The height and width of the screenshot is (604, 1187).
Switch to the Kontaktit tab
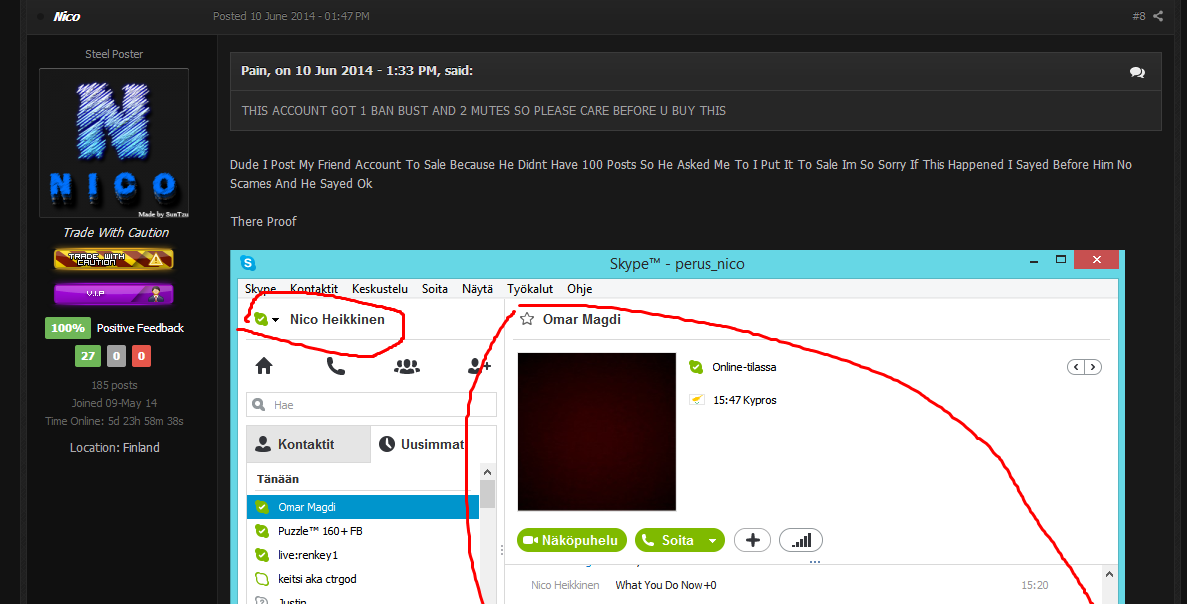(309, 444)
